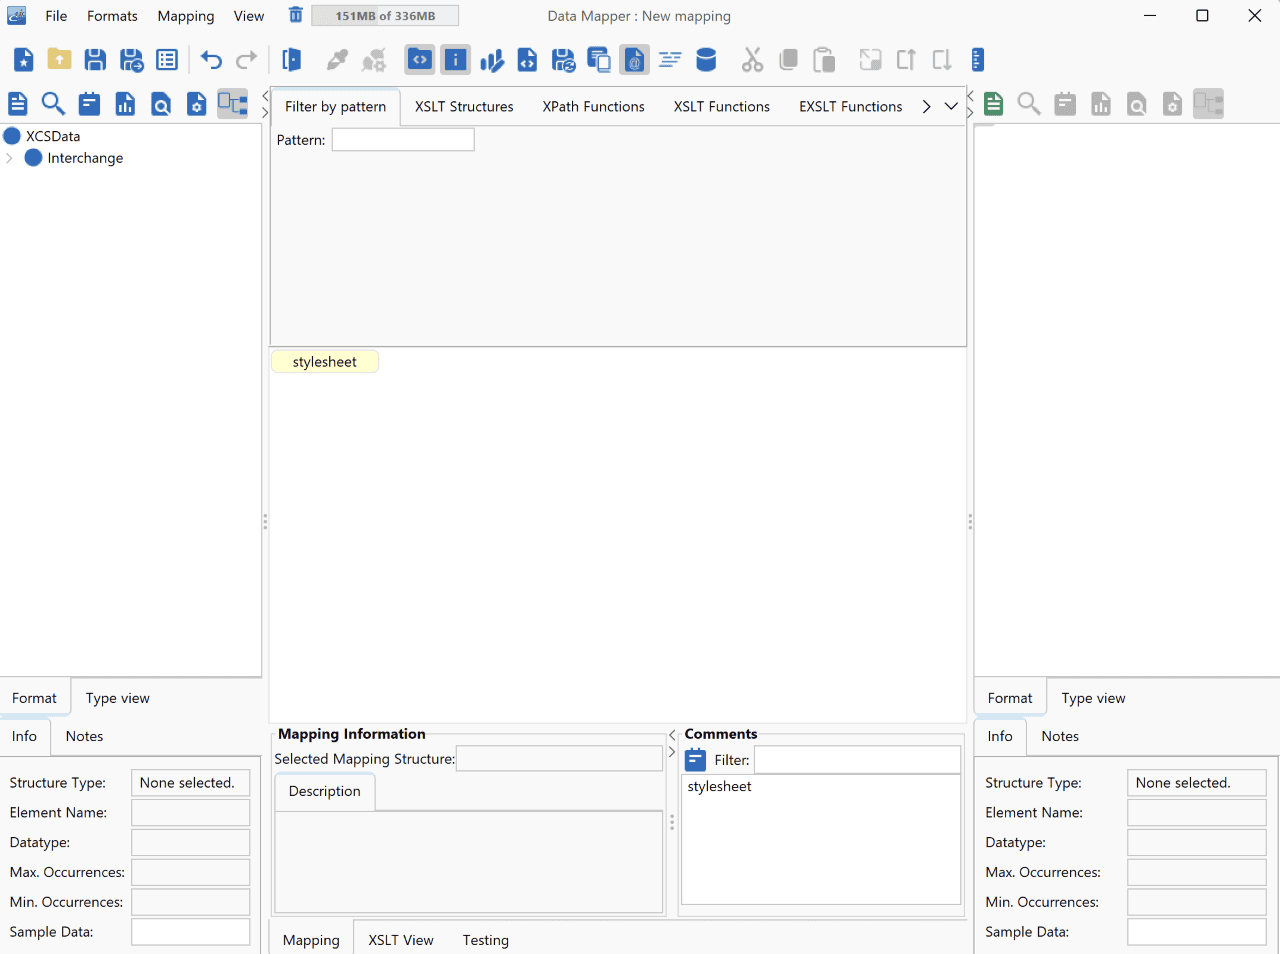Screen dimensions: 1280x954
Task: Expand the Interchange tree node
Action: 9,158
